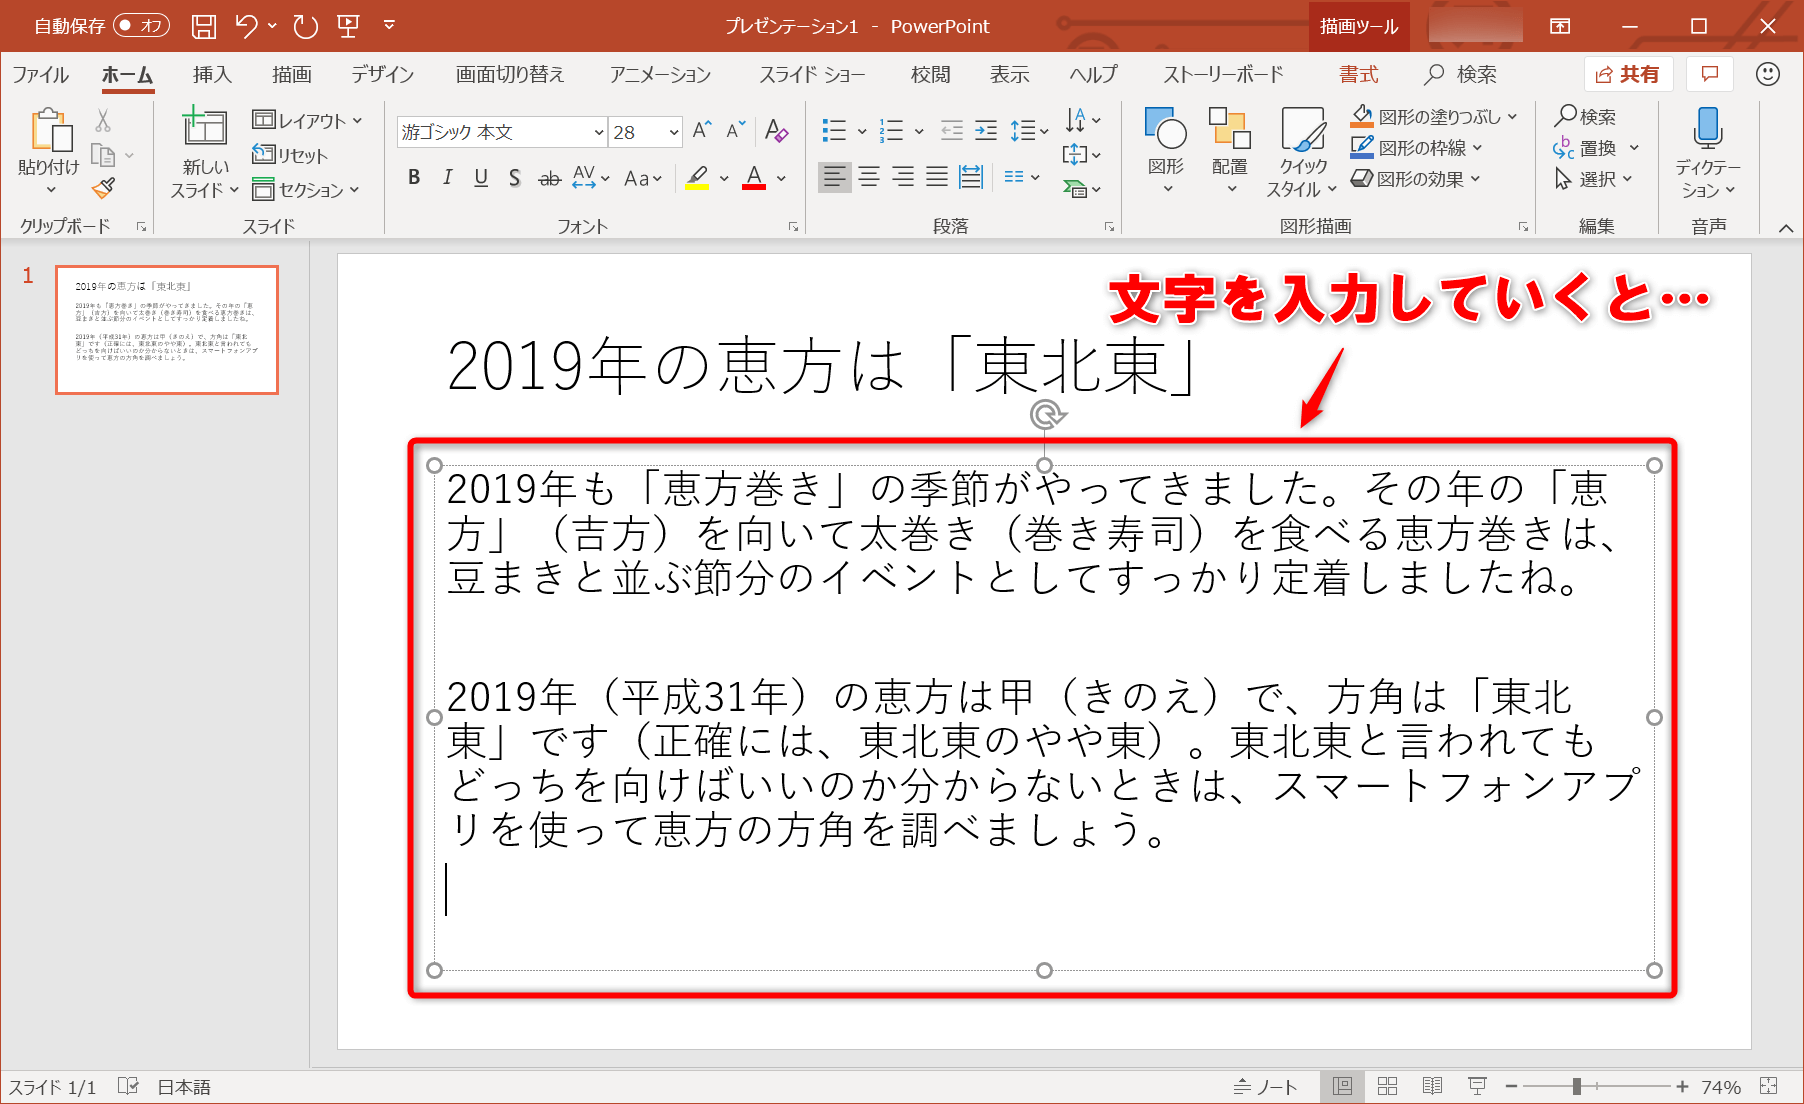
Task: Select align text left
Action: point(834,177)
